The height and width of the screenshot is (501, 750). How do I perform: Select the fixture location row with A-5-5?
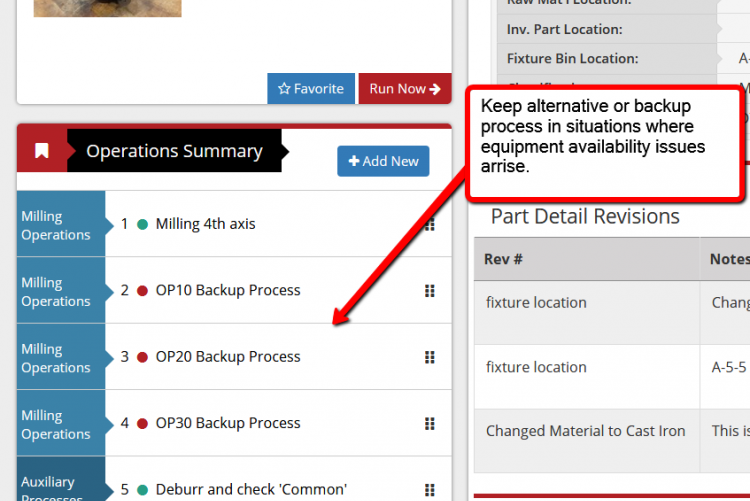tap(612, 377)
